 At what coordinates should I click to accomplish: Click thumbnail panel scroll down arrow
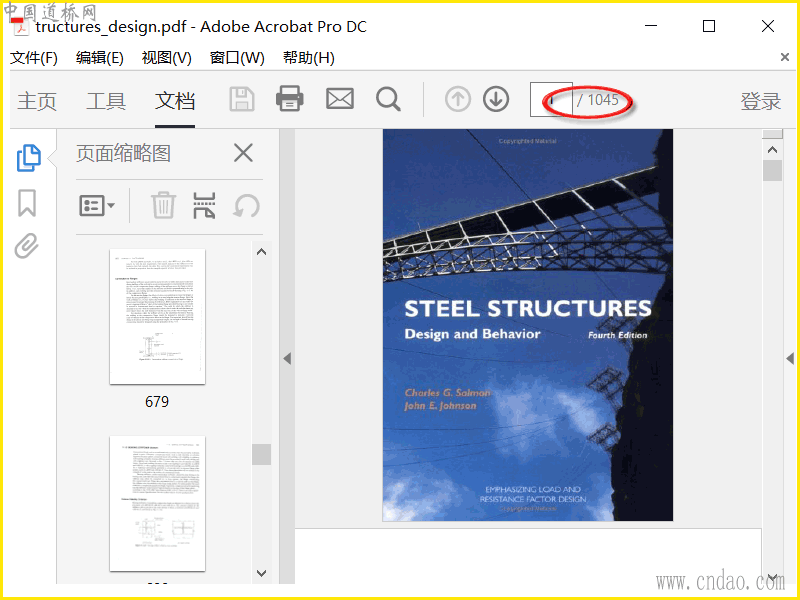pyautogui.click(x=261, y=573)
